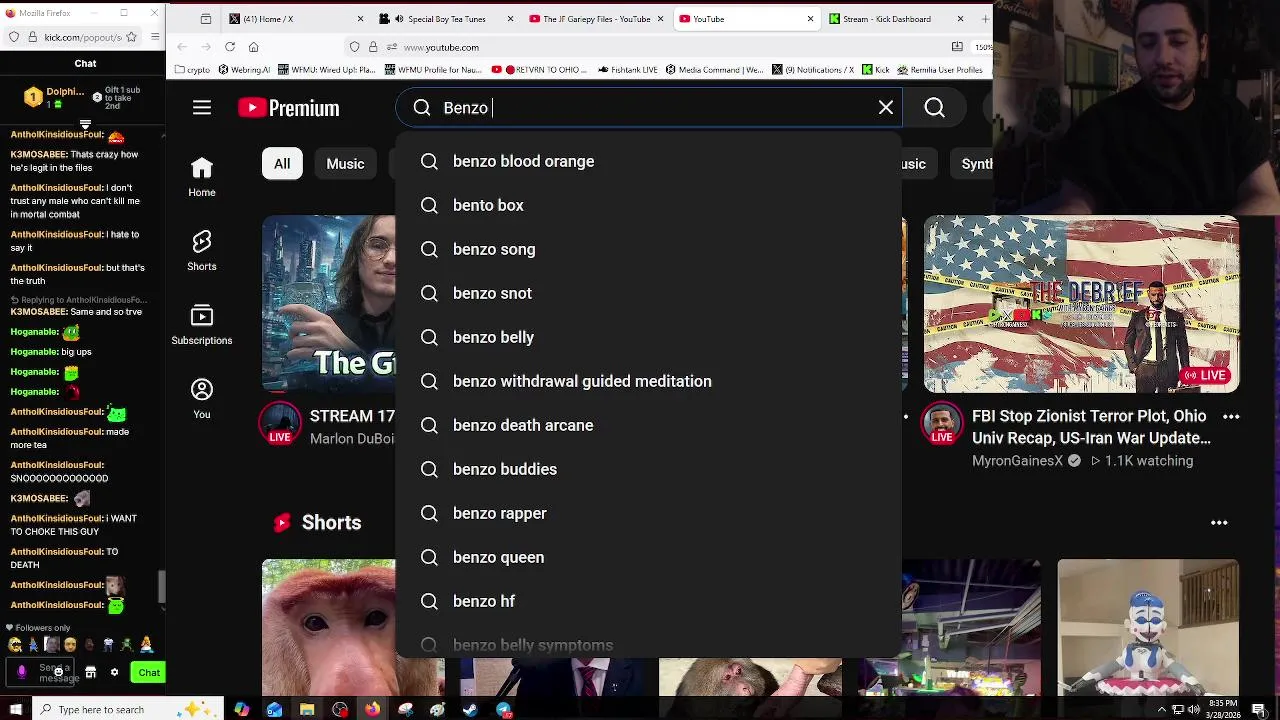Screen dimensions: 1280x720
Task: Open Subscriptions in the YouTube sidebar
Action: pos(202,325)
